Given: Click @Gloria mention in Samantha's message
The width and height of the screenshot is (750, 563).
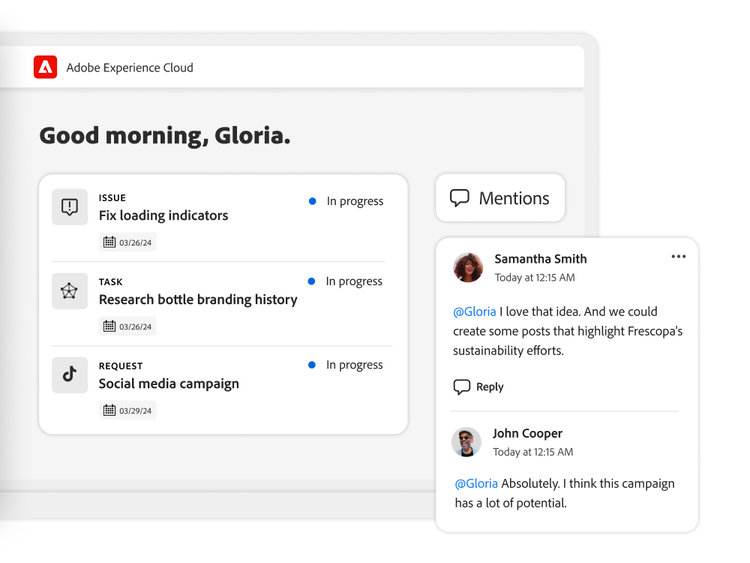Looking at the screenshot, I should pyautogui.click(x=474, y=312).
